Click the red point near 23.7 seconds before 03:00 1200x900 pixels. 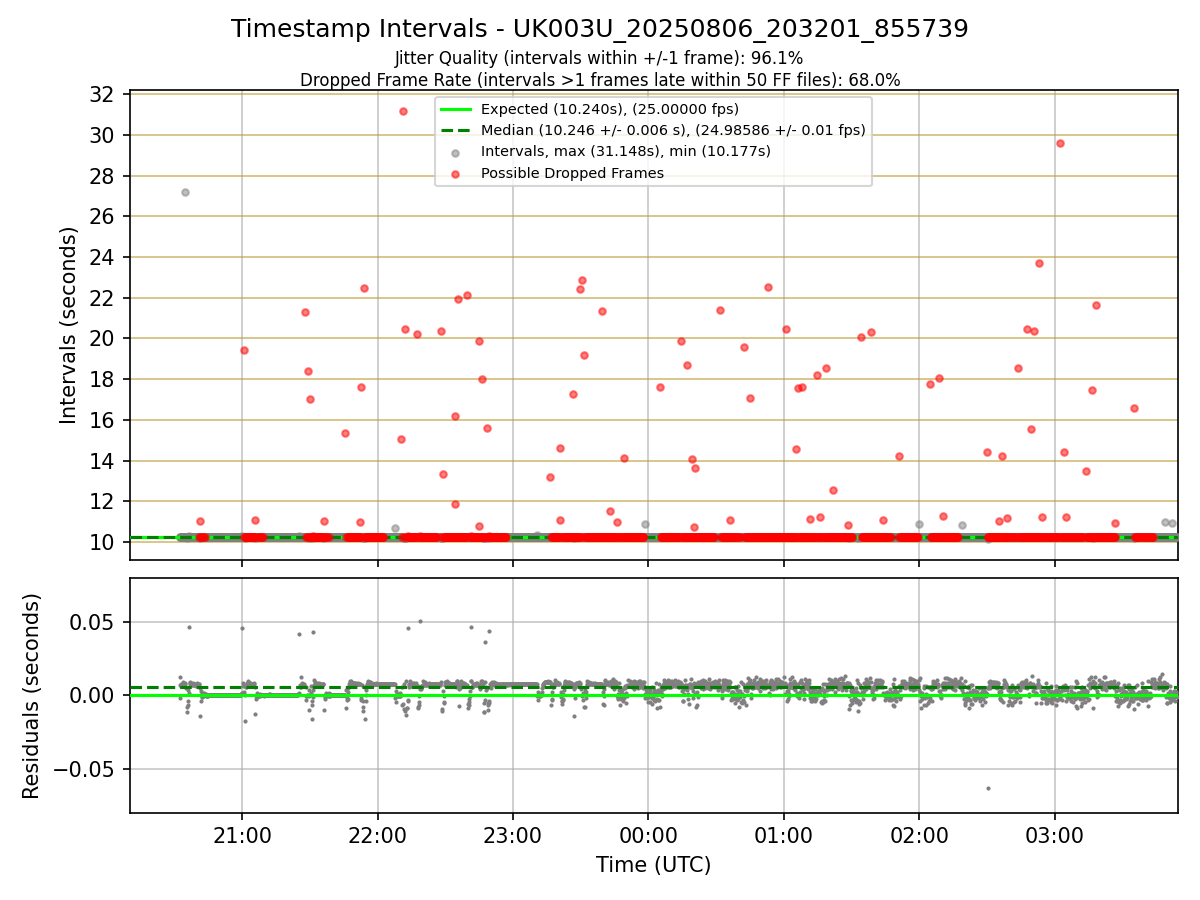(1039, 263)
